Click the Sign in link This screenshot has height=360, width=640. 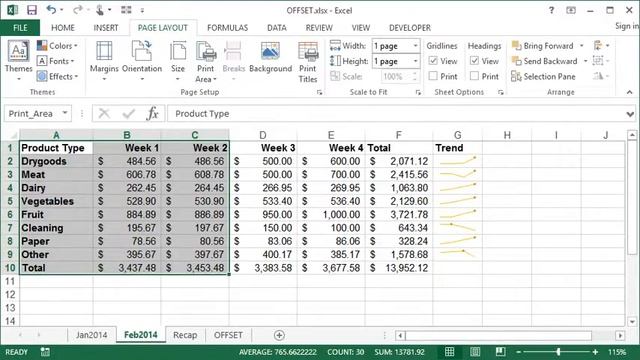627,26
